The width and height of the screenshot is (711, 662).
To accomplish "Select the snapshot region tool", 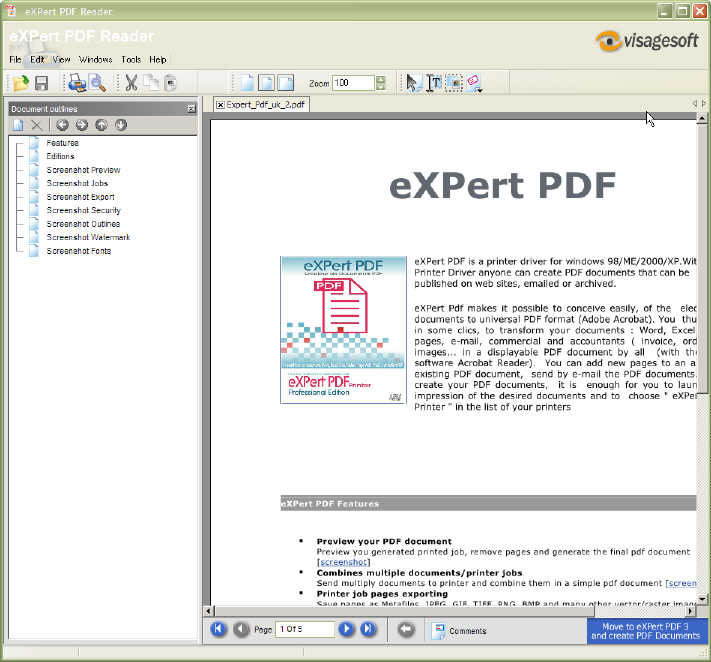I will (x=454, y=83).
